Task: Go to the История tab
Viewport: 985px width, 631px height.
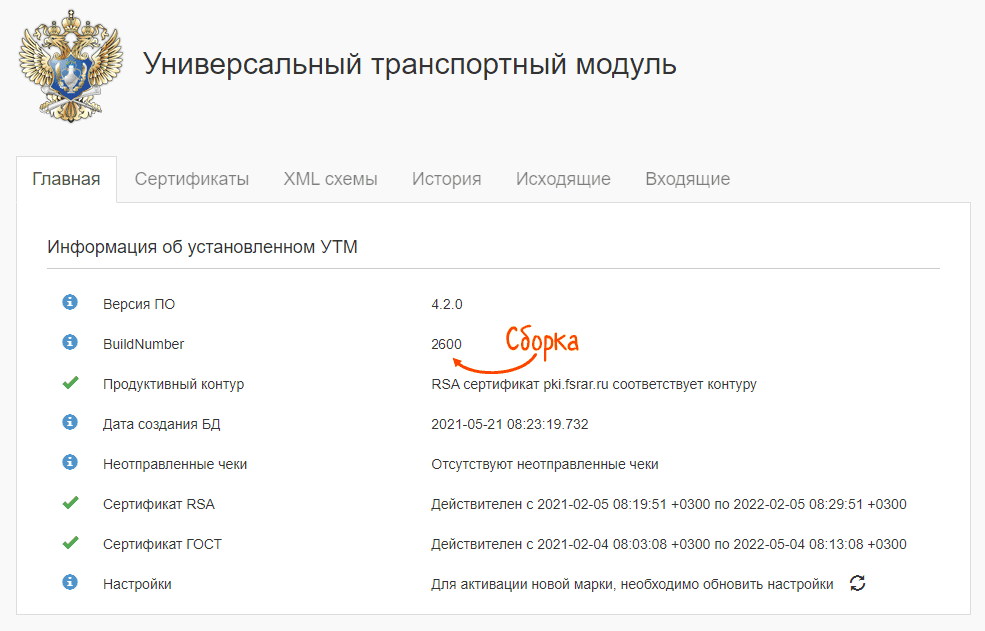Action: click(446, 179)
